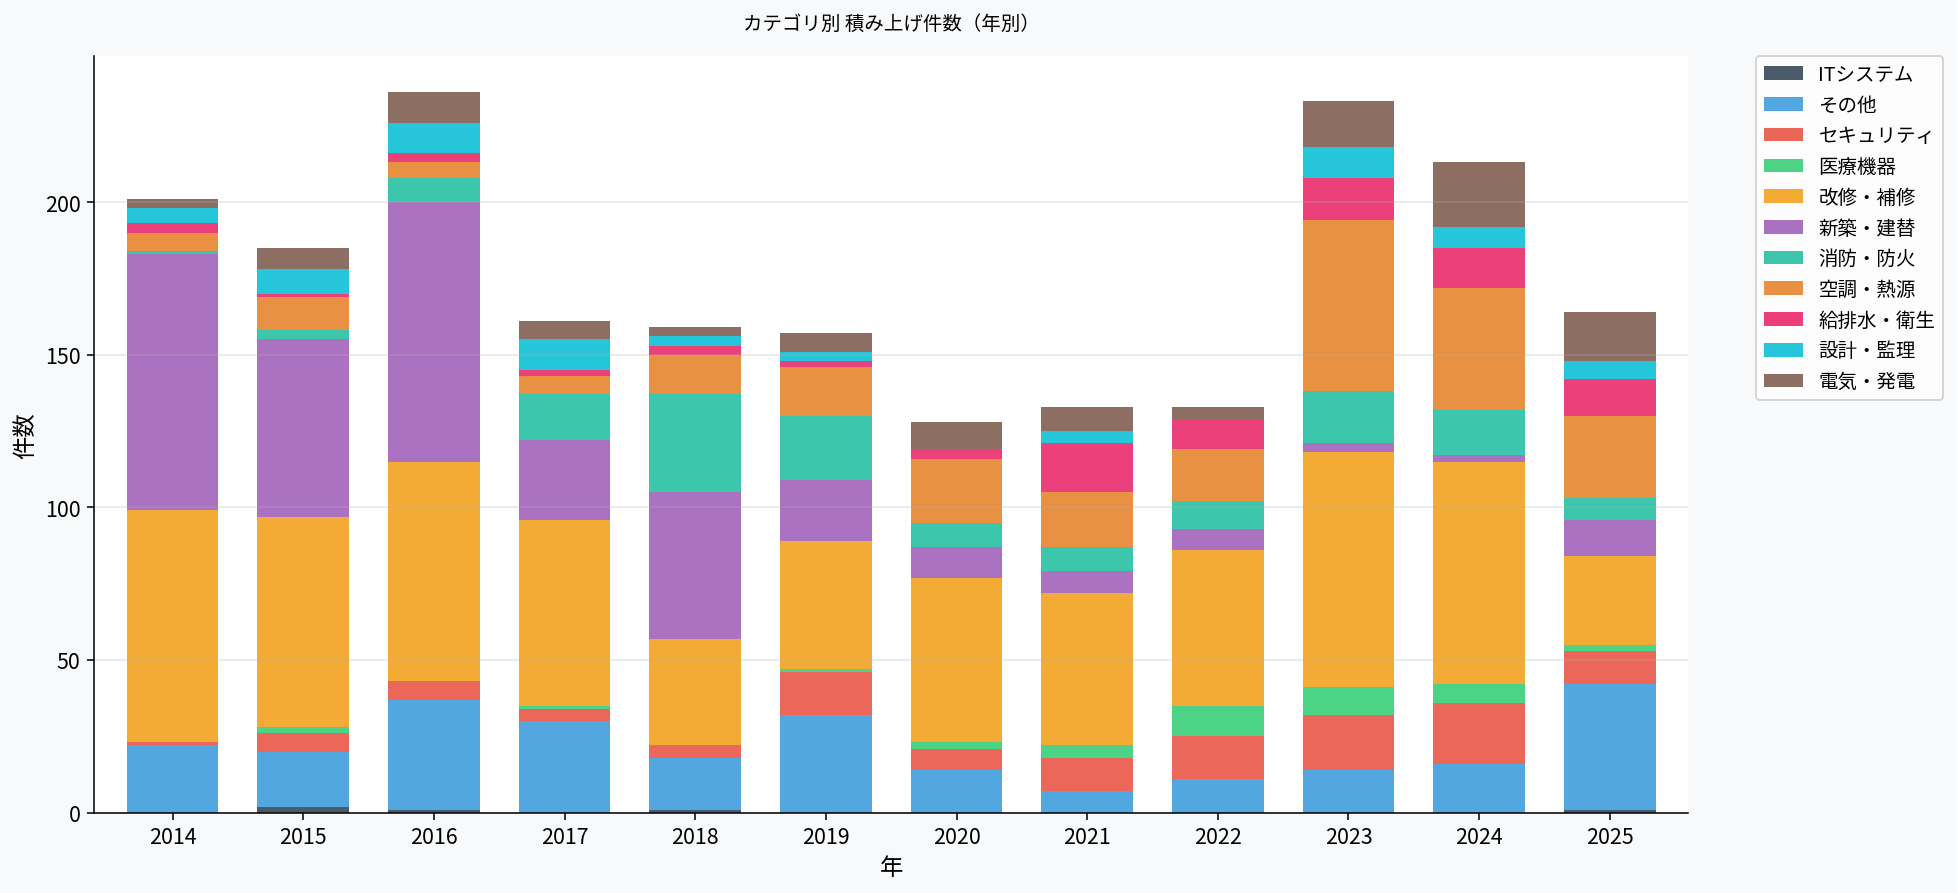The height and width of the screenshot is (893, 1957).
Task: Click the ITシステム legend label
Action: [1865, 74]
